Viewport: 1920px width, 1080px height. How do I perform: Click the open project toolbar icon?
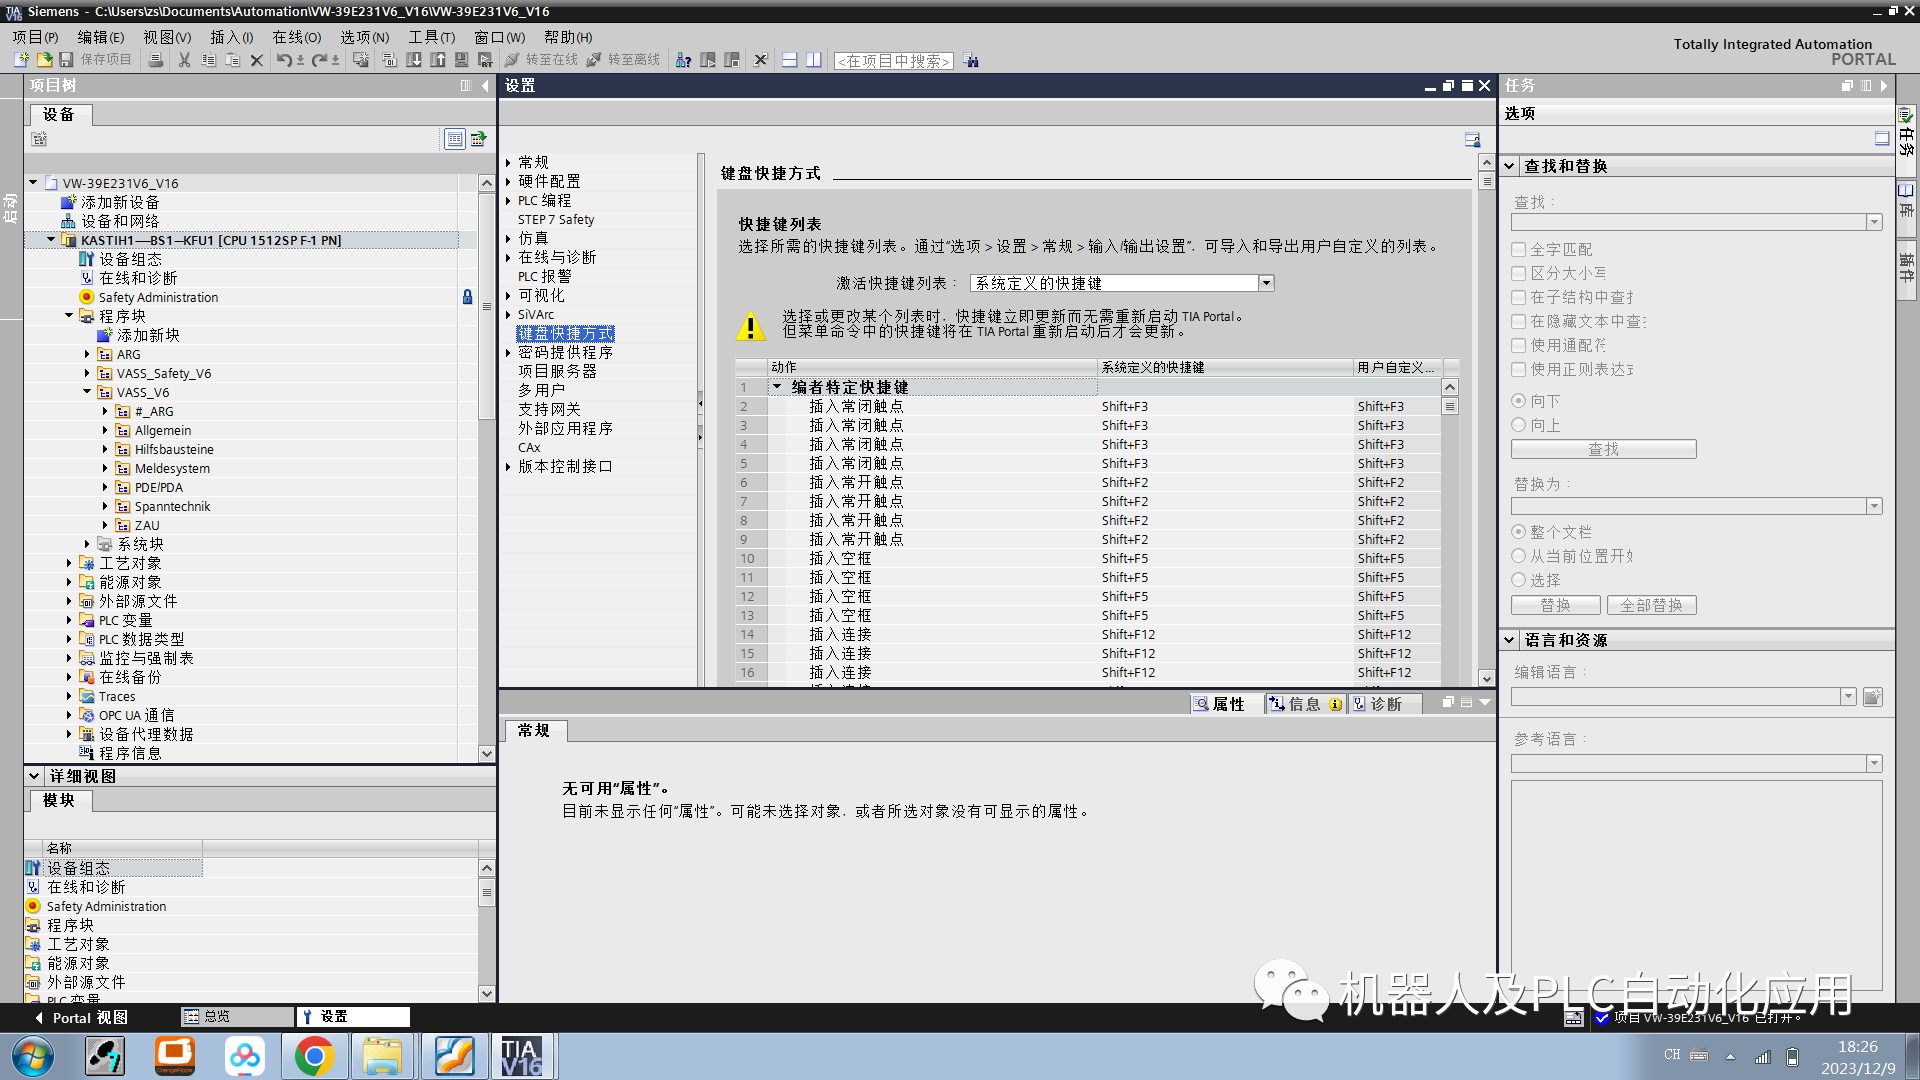click(44, 60)
